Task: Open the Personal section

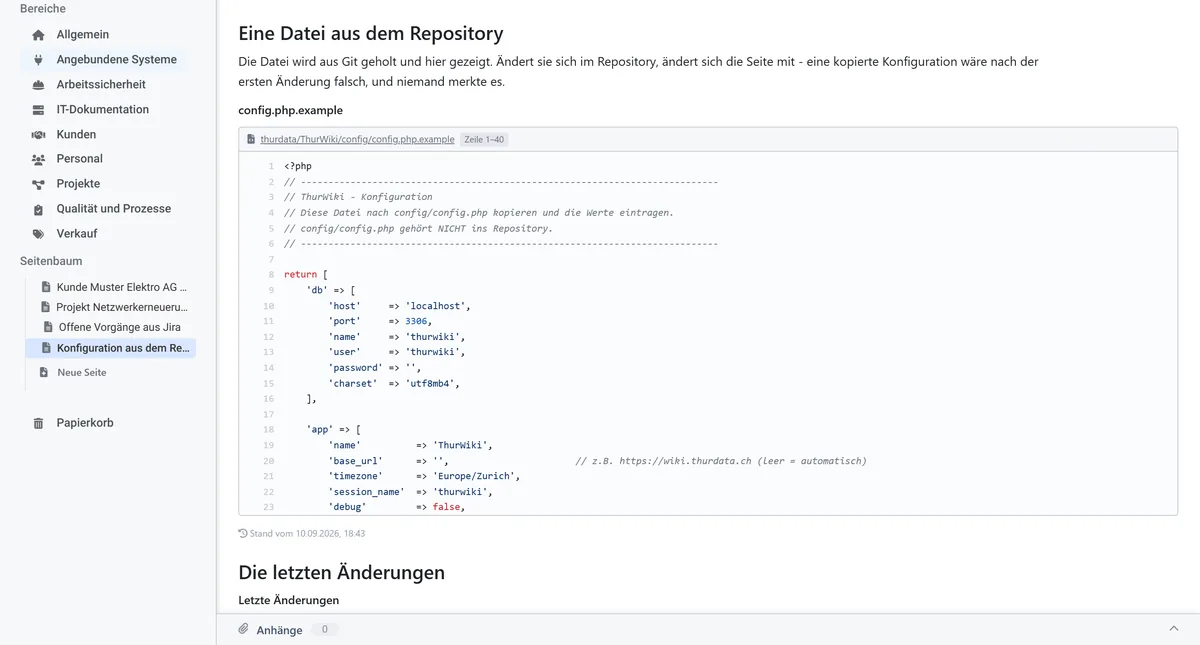Action: point(80,159)
